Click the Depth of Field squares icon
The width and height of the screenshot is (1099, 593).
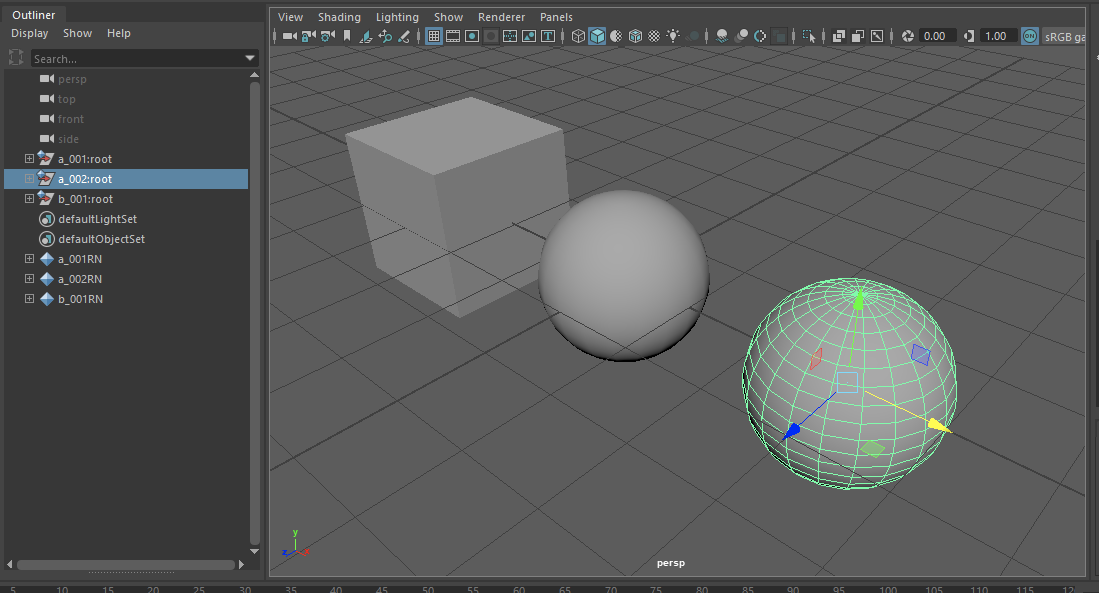point(779,36)
